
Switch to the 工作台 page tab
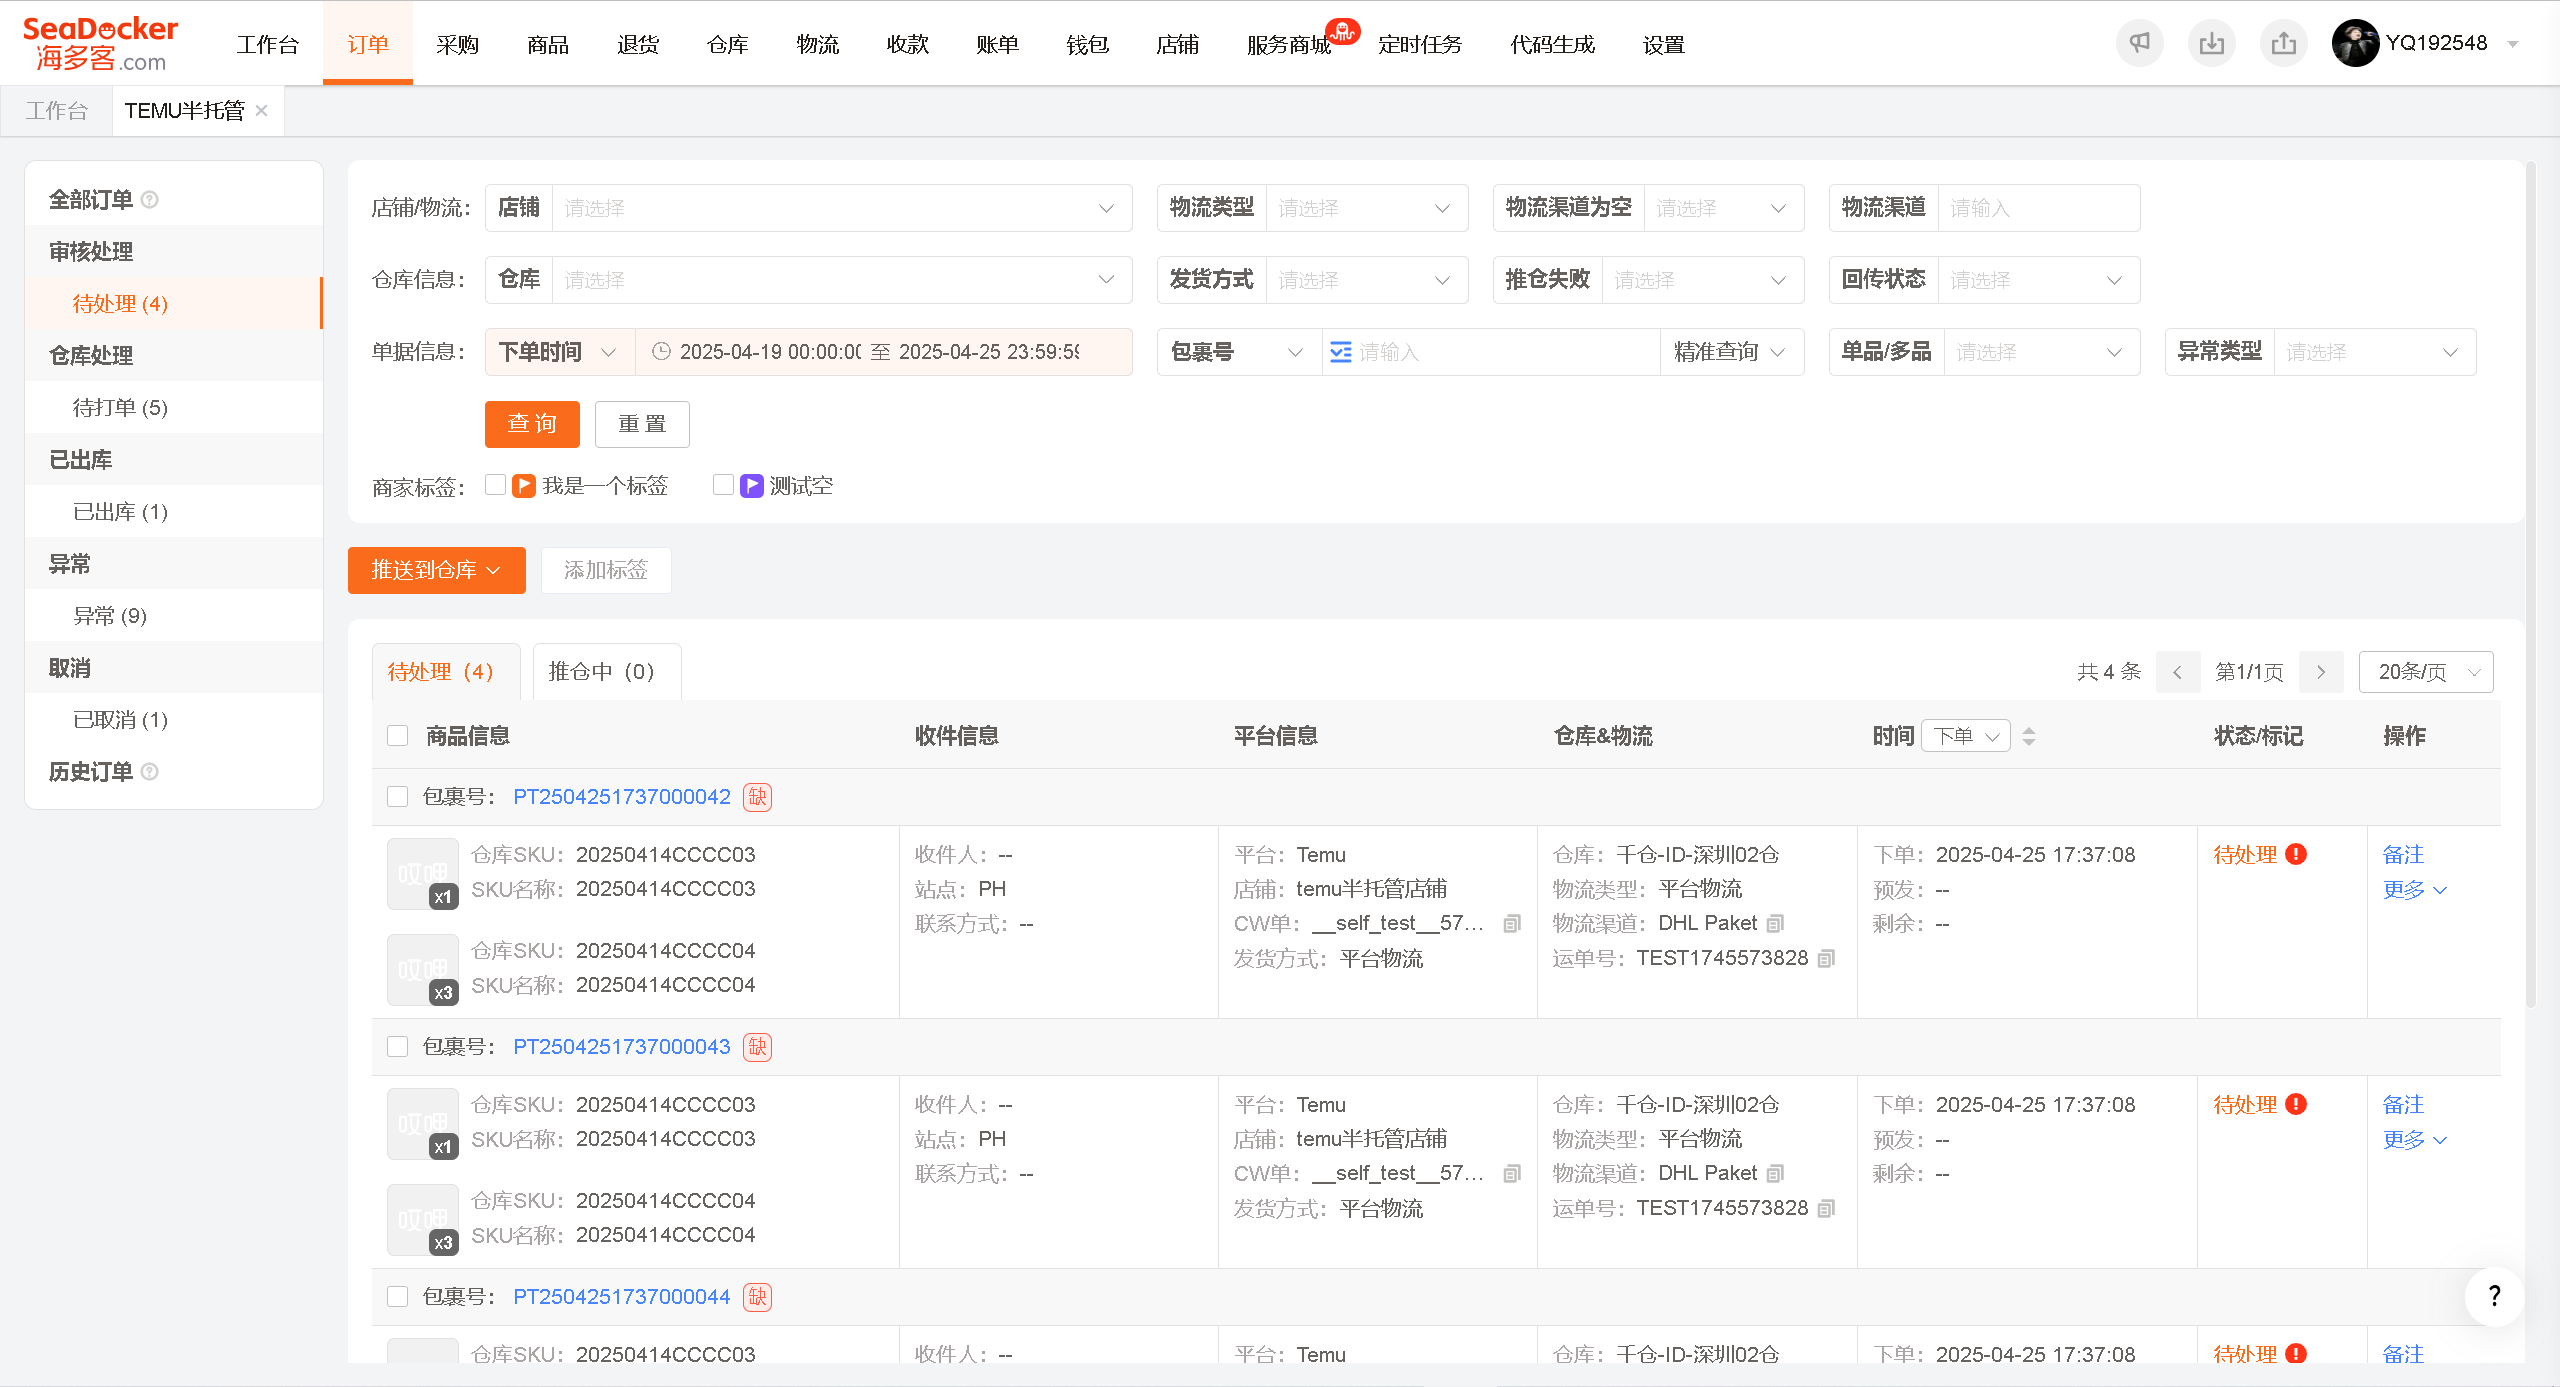[x=57, y=110]
